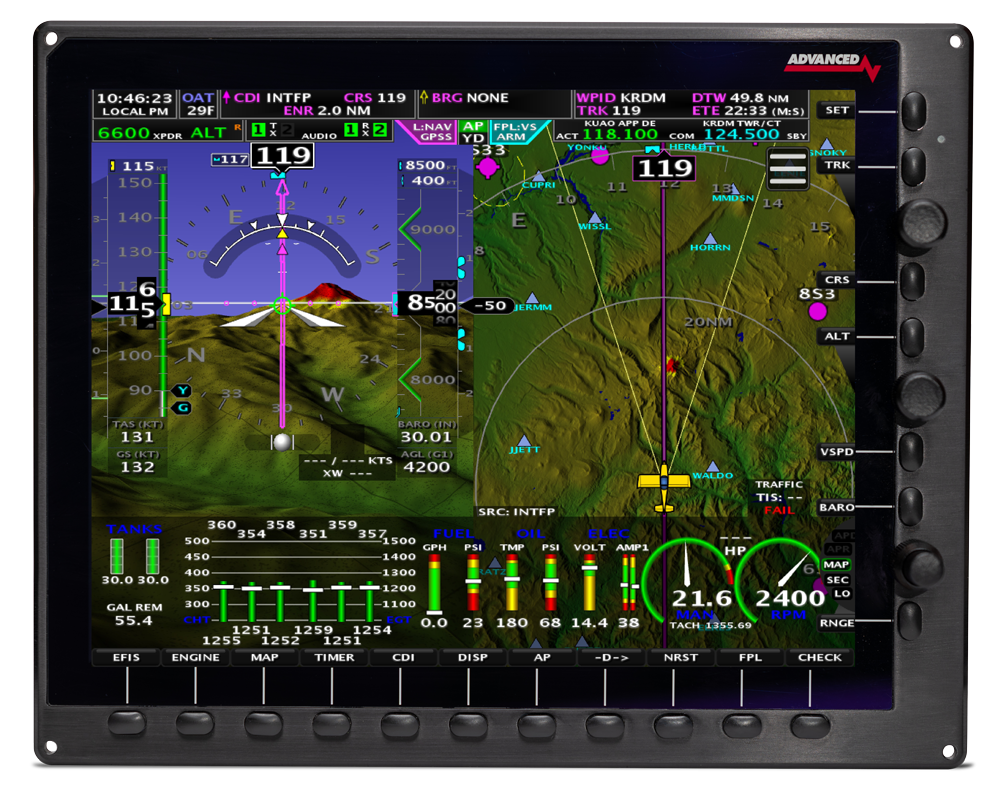Switch to the EFIS page softkey
The image size is (1000, 805).
coord(125,657)
